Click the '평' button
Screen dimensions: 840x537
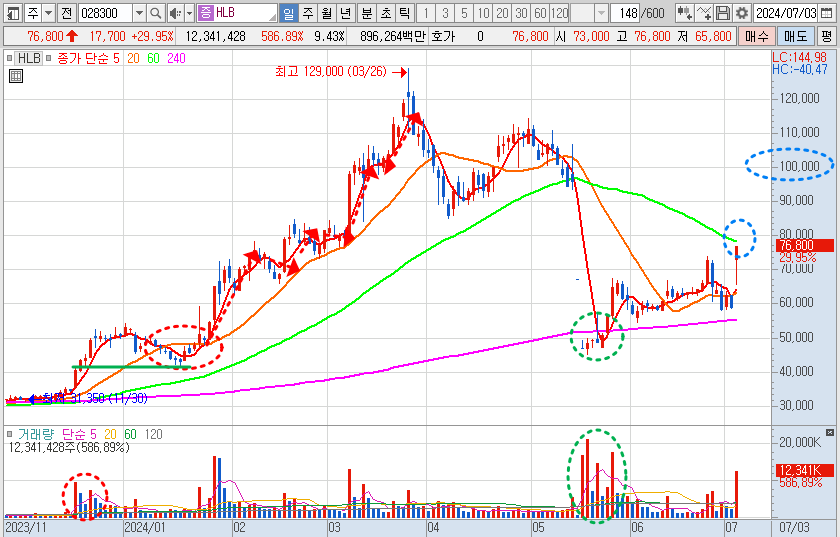(827, 36)
